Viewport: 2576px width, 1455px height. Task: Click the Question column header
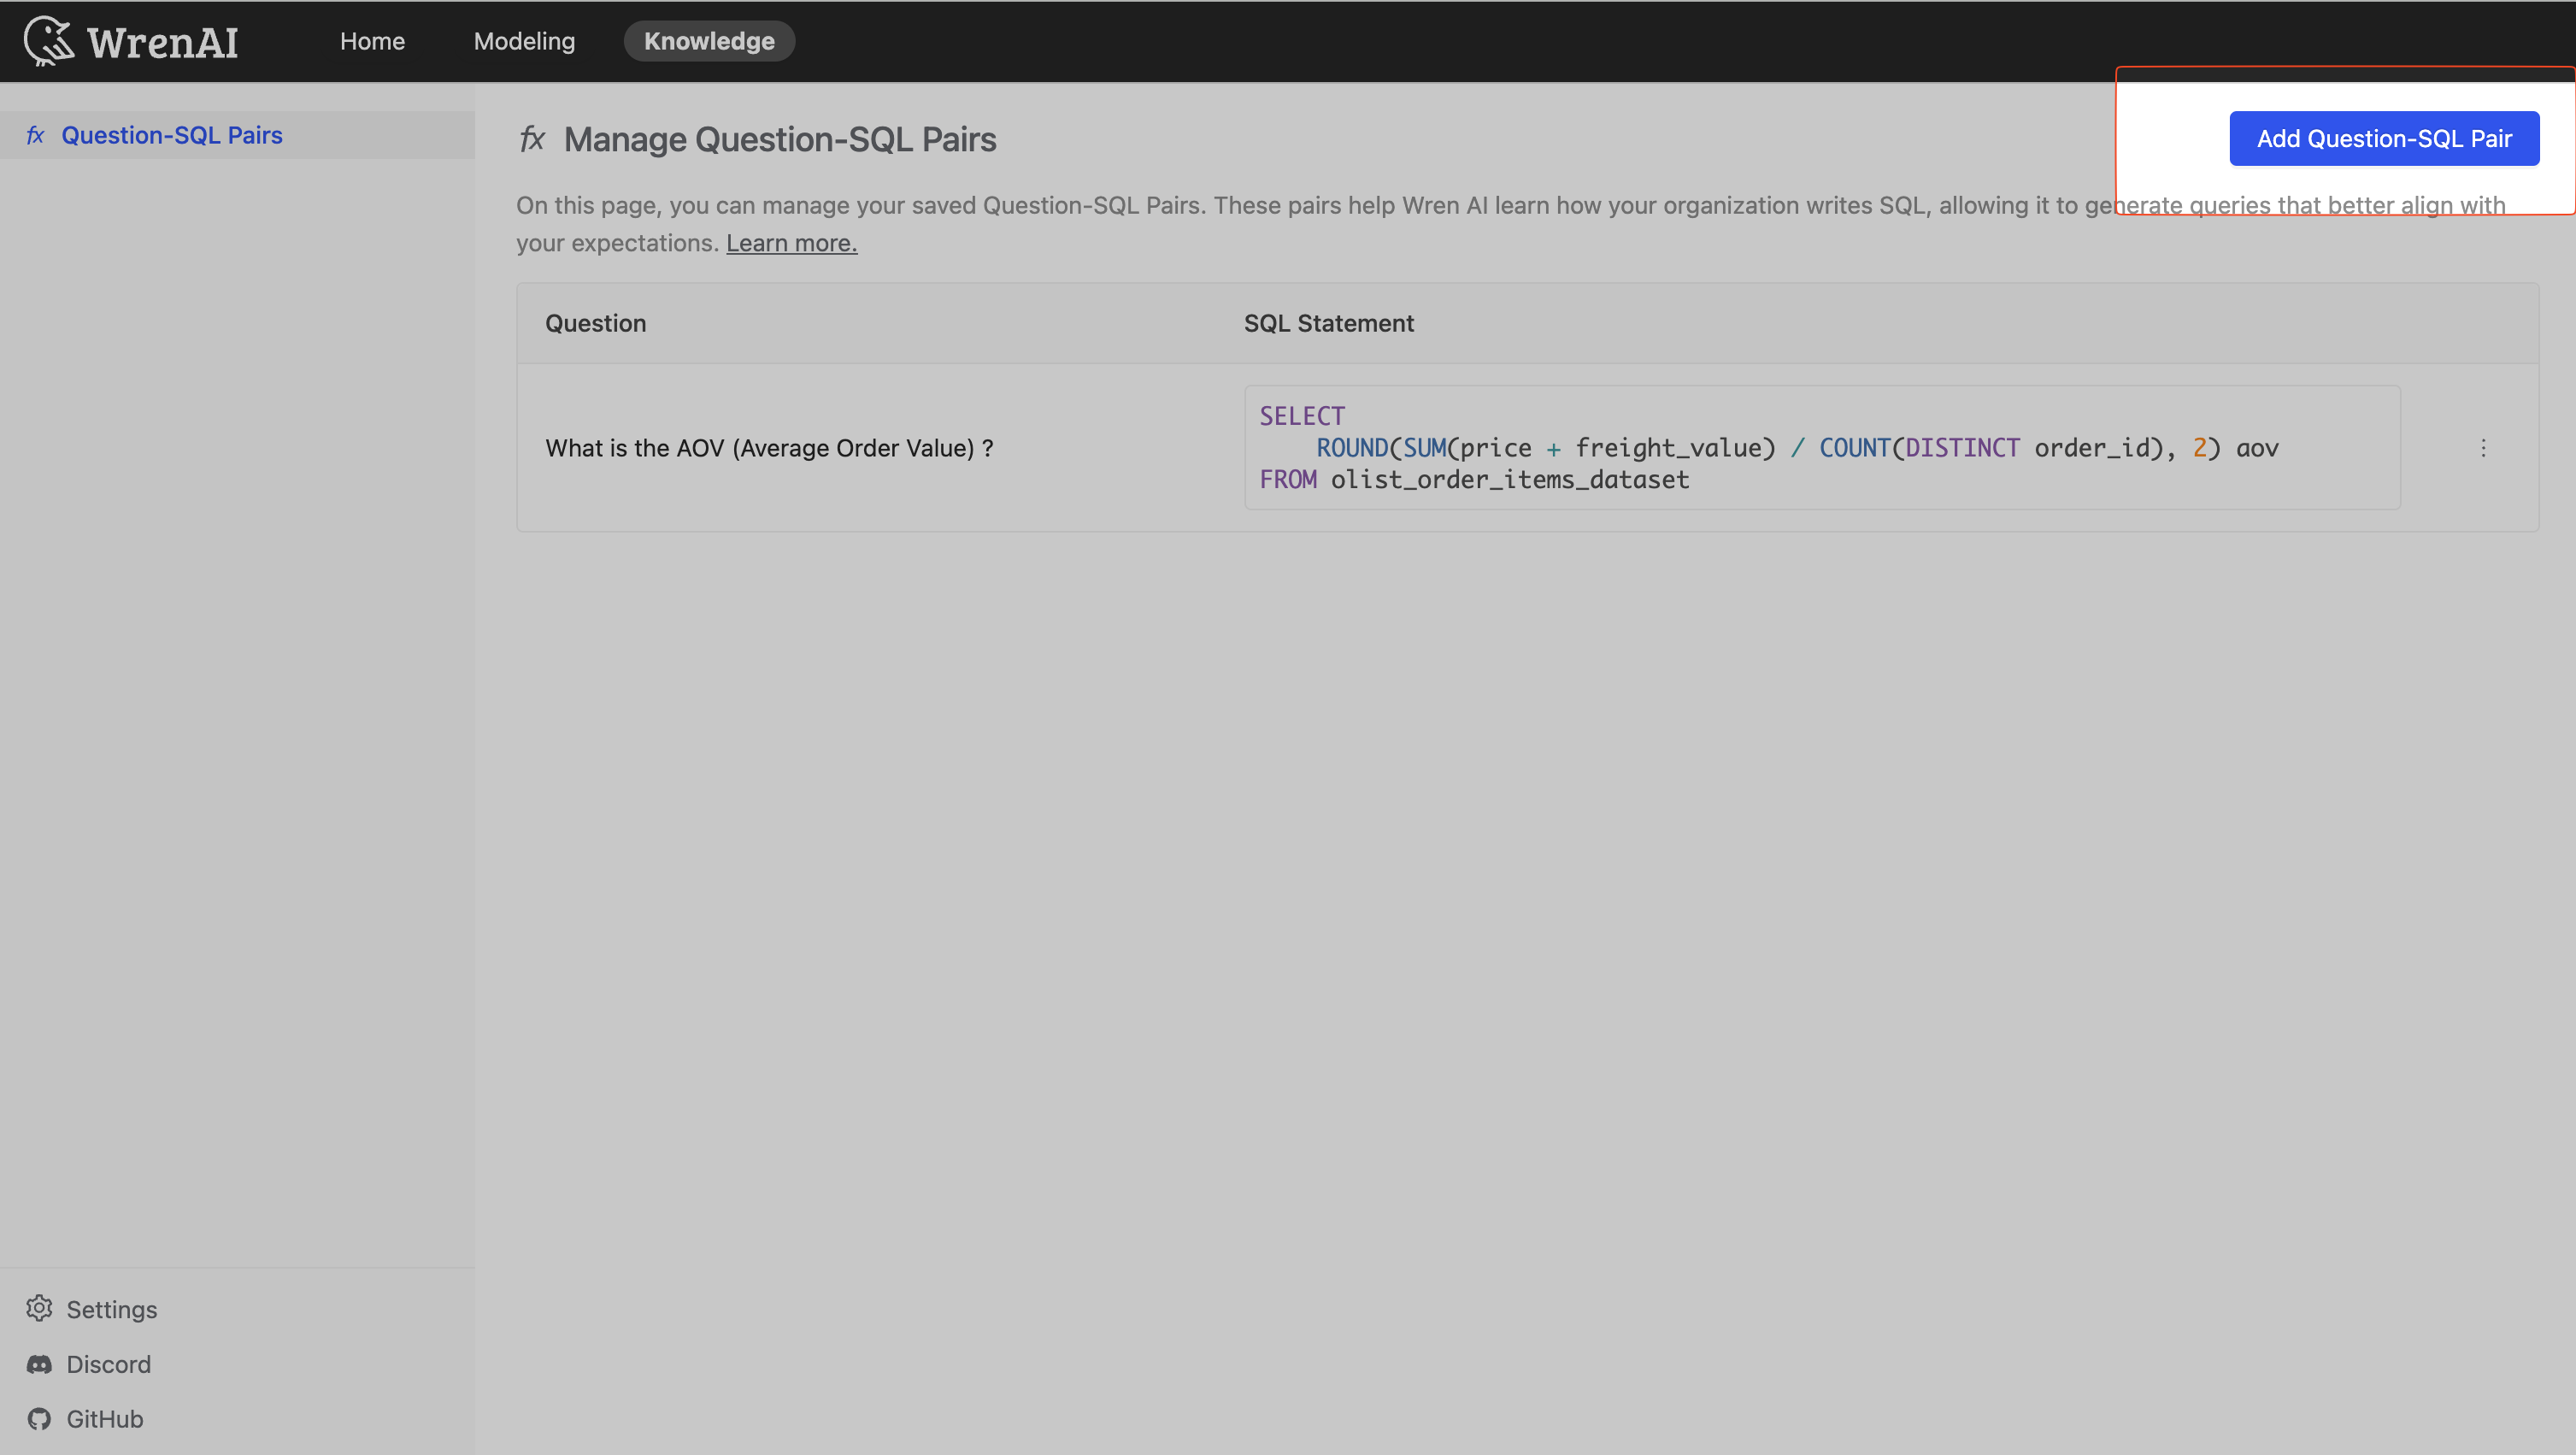(x=595, y=322)
